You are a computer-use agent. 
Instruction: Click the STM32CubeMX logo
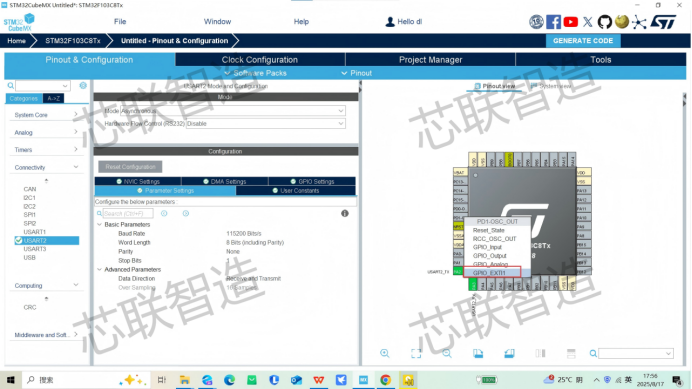point(19,22)
